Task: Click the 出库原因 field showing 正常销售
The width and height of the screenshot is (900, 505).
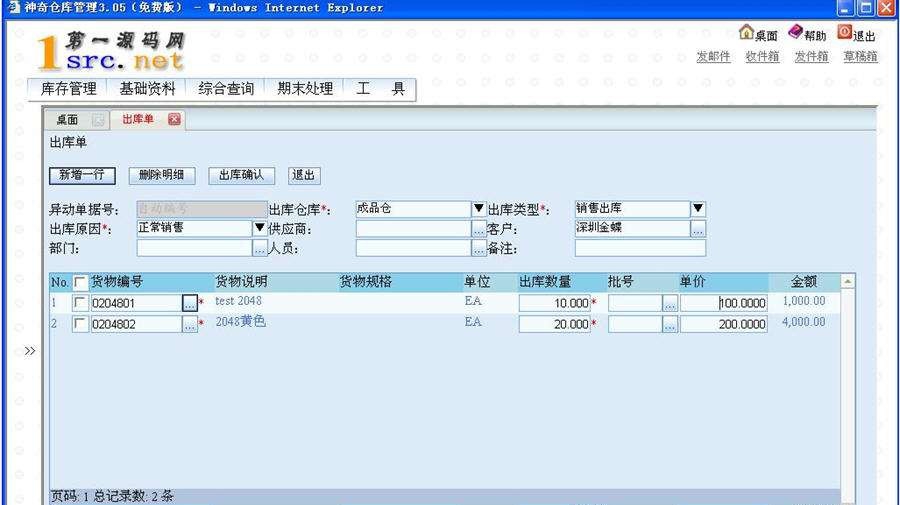Action: tap(195, 228)
